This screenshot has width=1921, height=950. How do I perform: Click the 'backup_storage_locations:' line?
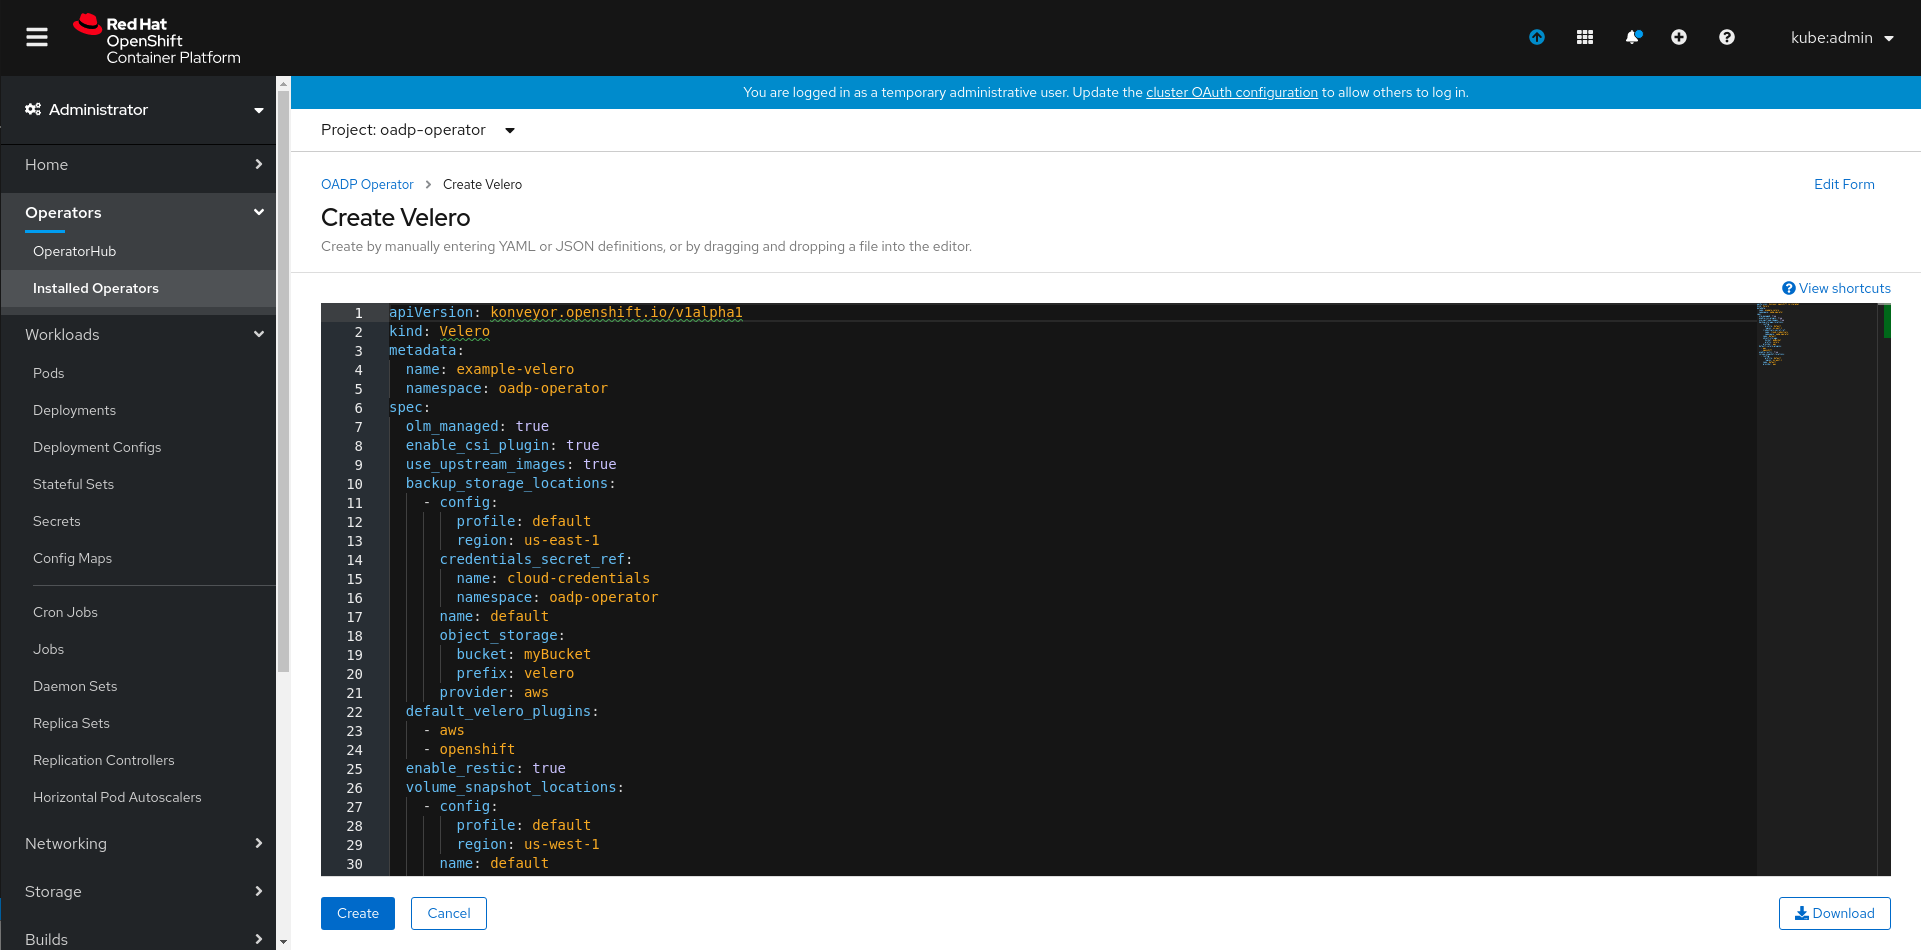pos(511,484)
